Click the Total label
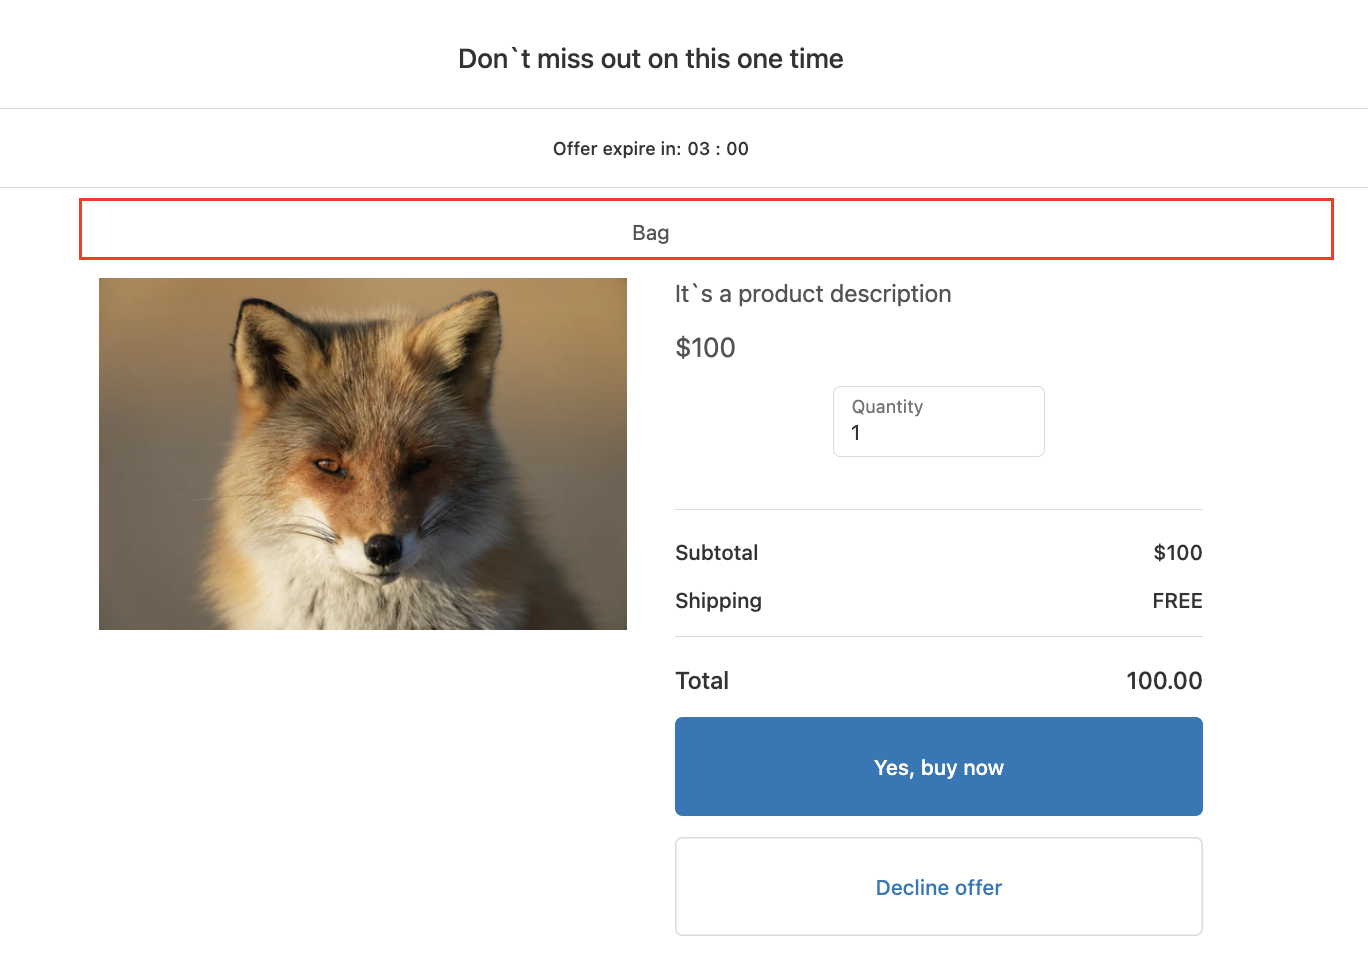The width and height of the screenshot is (1368, 972). pos(702,681)
